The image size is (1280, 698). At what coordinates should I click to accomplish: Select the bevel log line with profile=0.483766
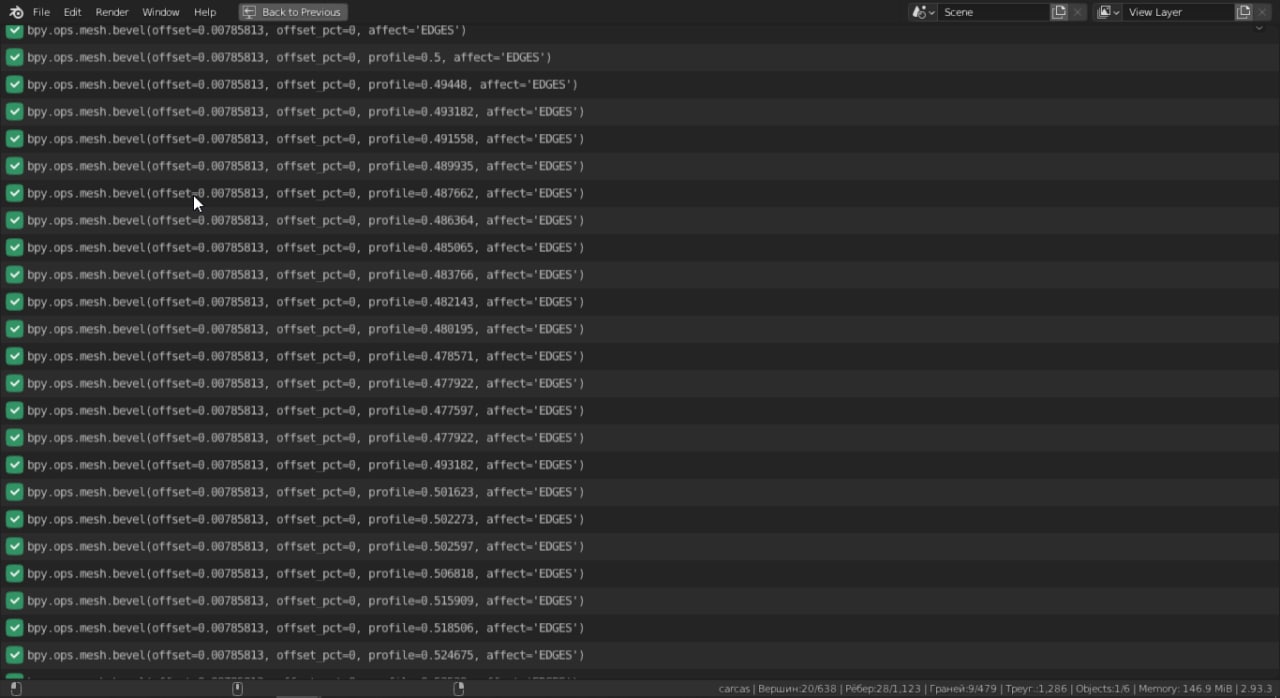click(305, 274)
